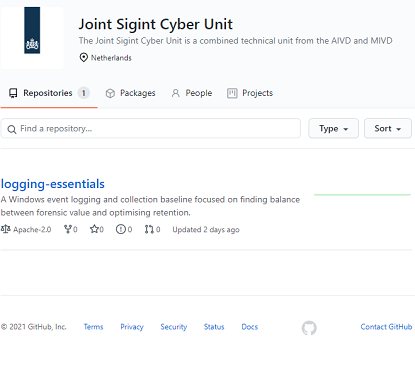Viewport: 415px width, 391px height.
Task: Click the Apache-2.0 license scale icon
Action: pos(6,229)
